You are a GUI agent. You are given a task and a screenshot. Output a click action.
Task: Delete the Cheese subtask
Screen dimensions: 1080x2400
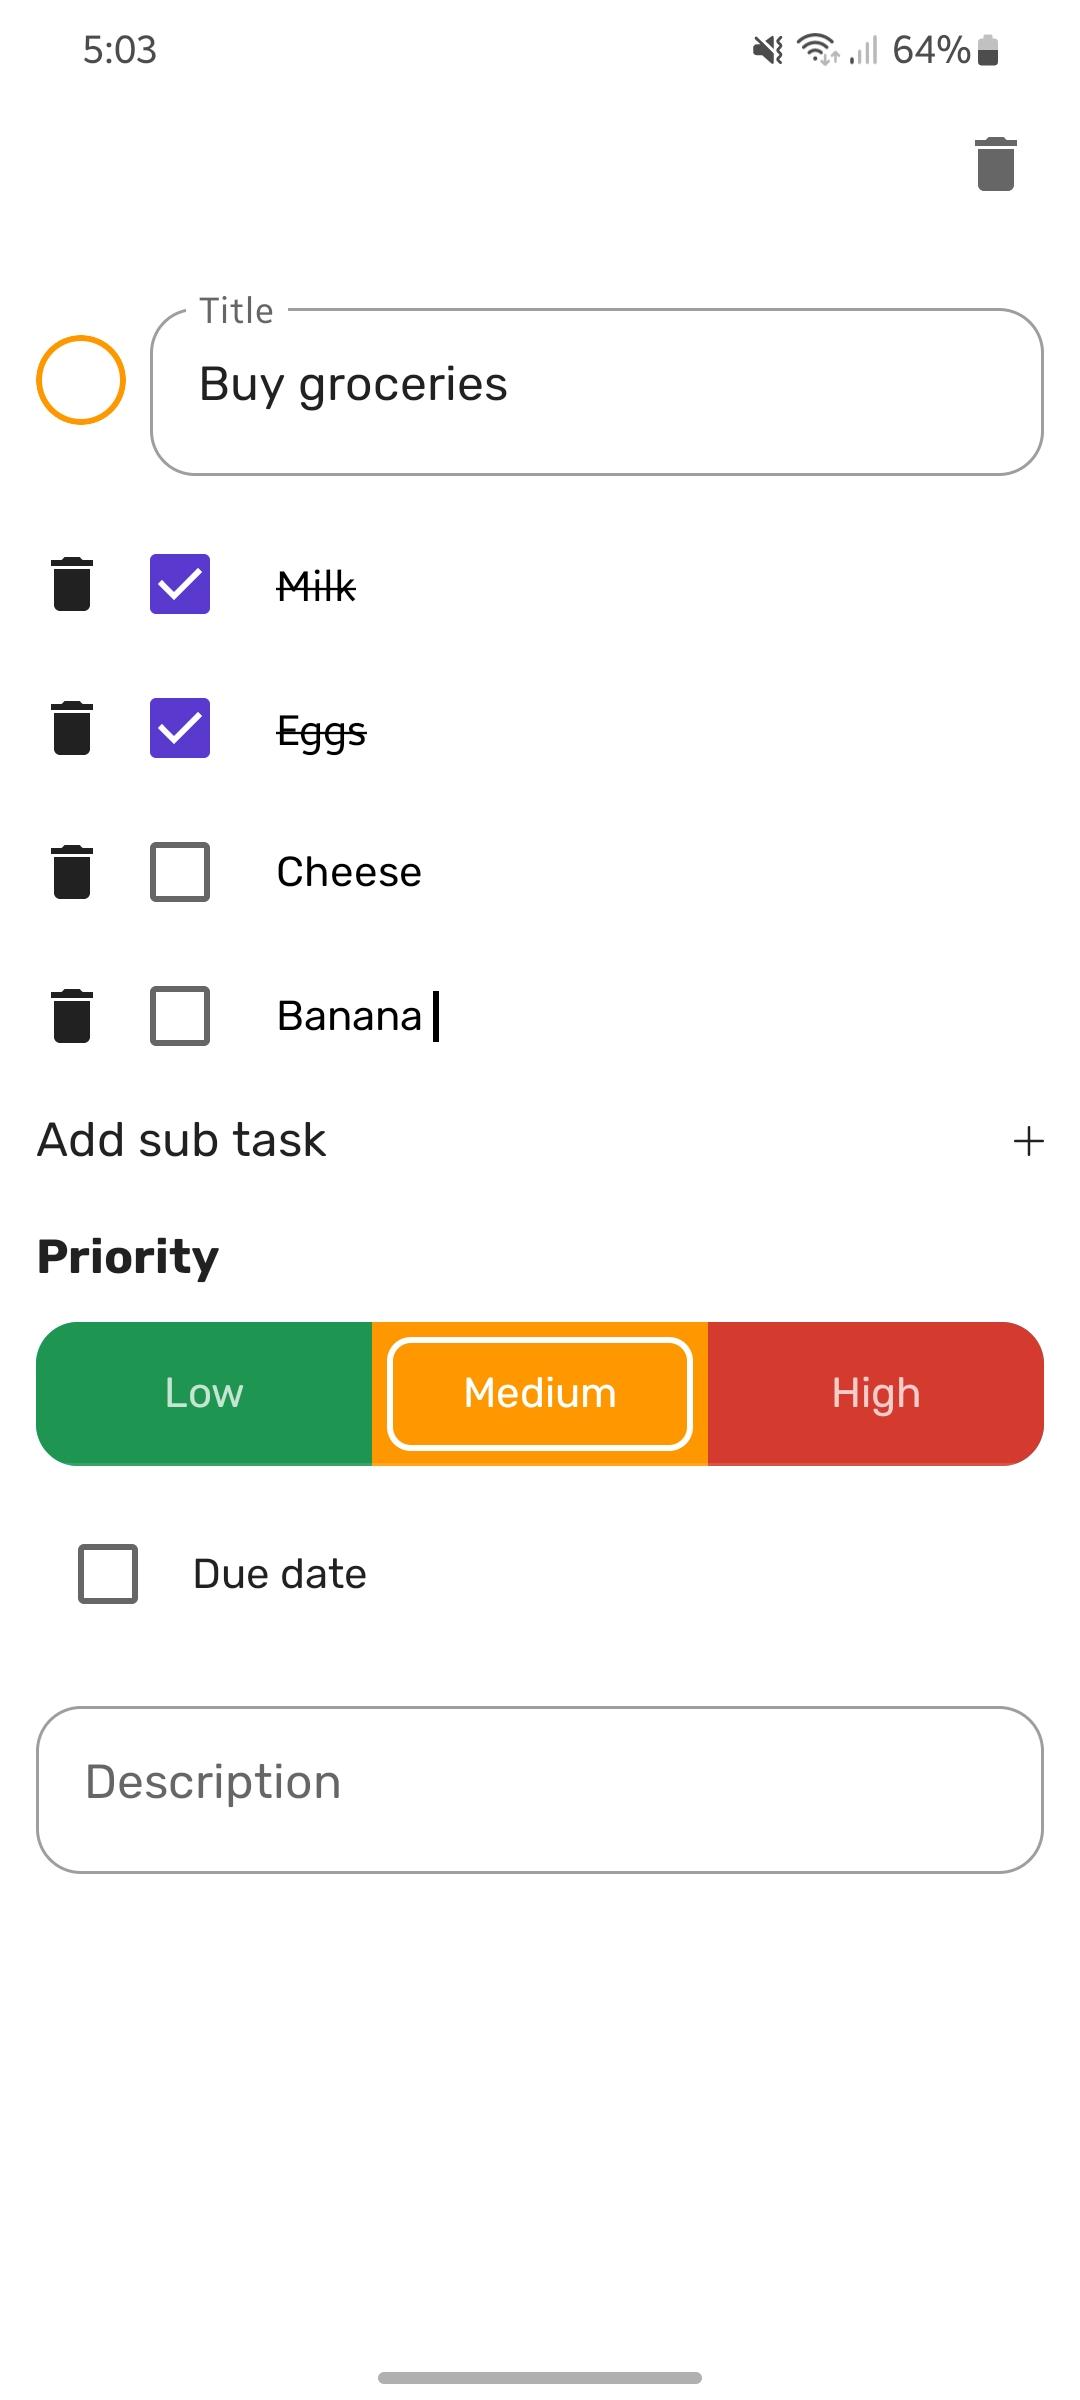click(72, 872)
